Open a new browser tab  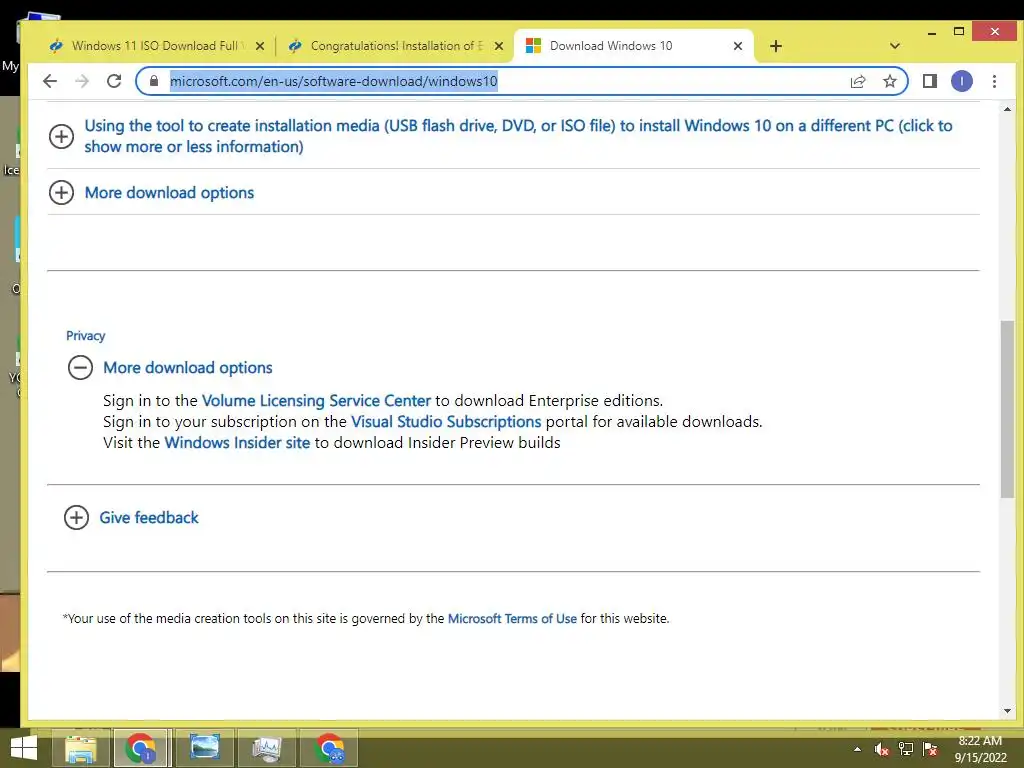coord(776,46)
